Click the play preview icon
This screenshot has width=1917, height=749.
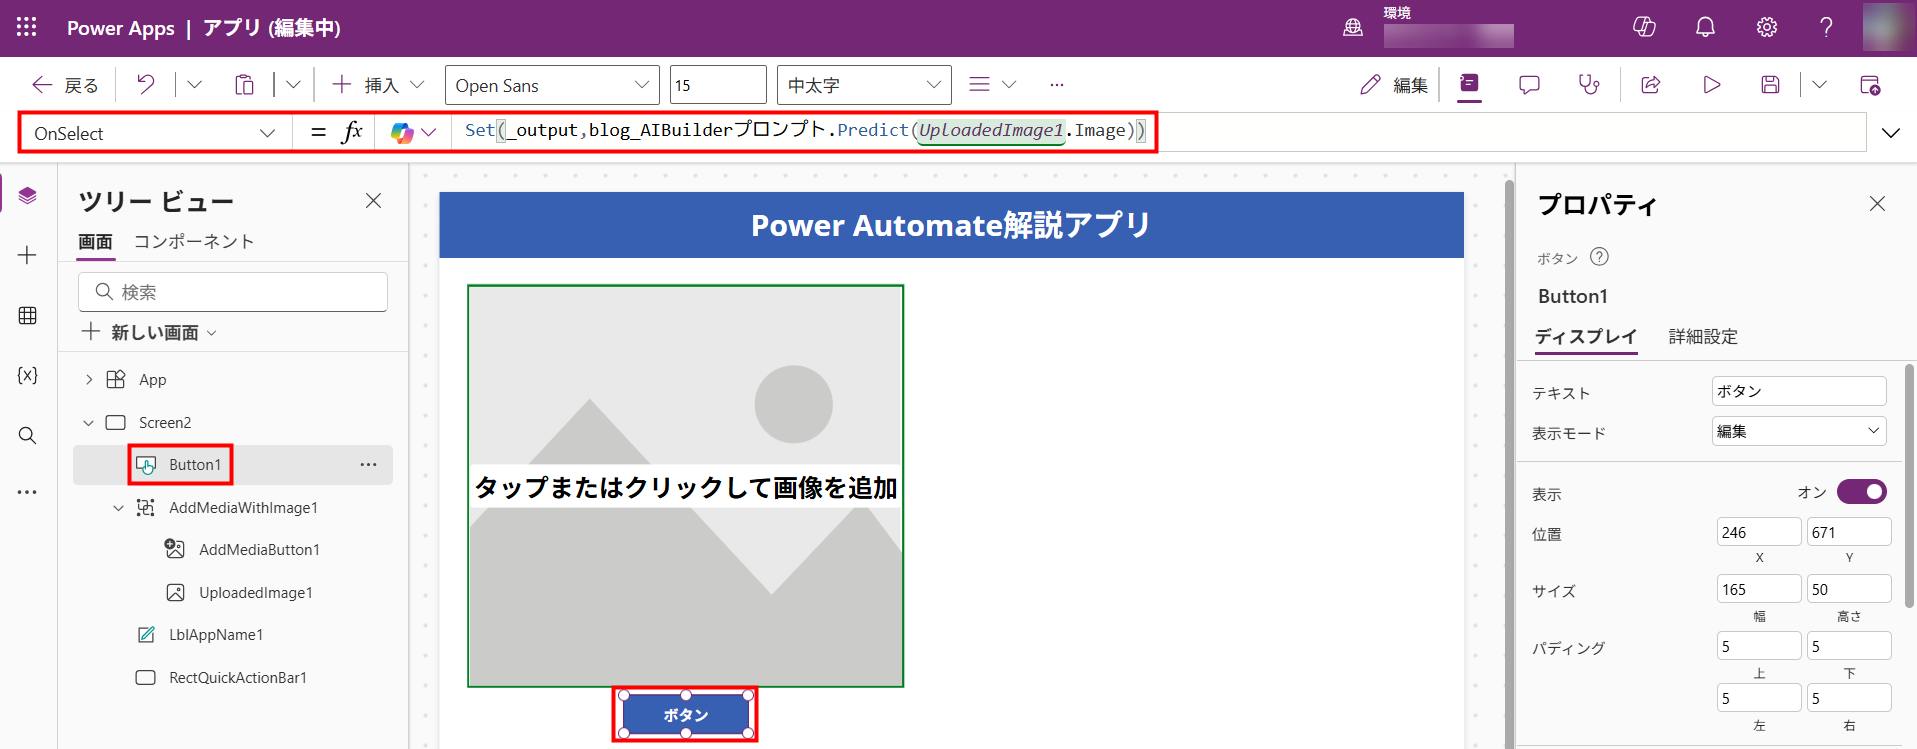pos(1711,85)
